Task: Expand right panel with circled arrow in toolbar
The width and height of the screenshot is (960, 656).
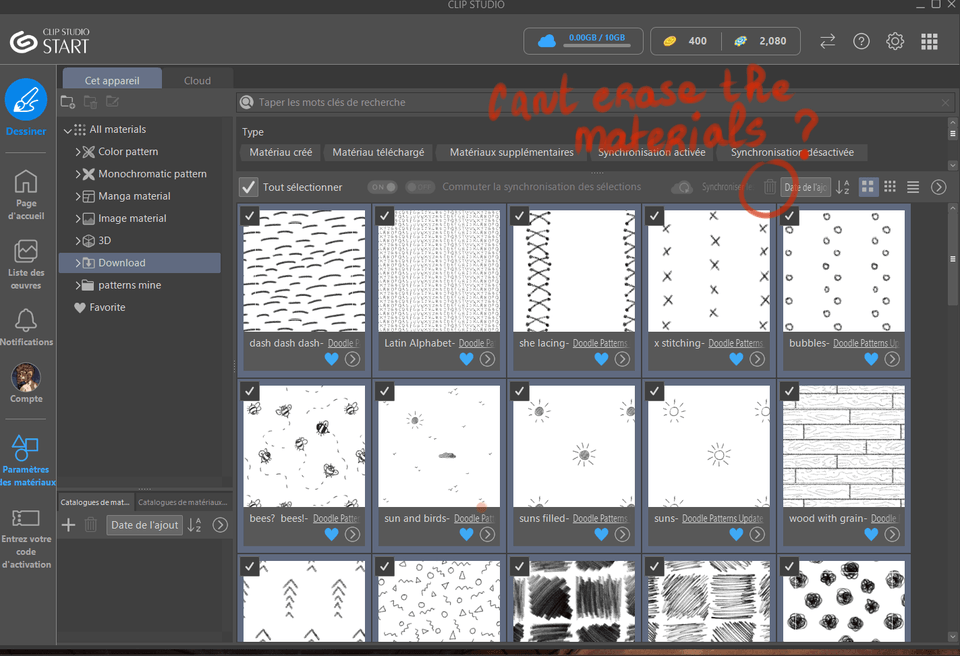Action: [x=939, y=187]
